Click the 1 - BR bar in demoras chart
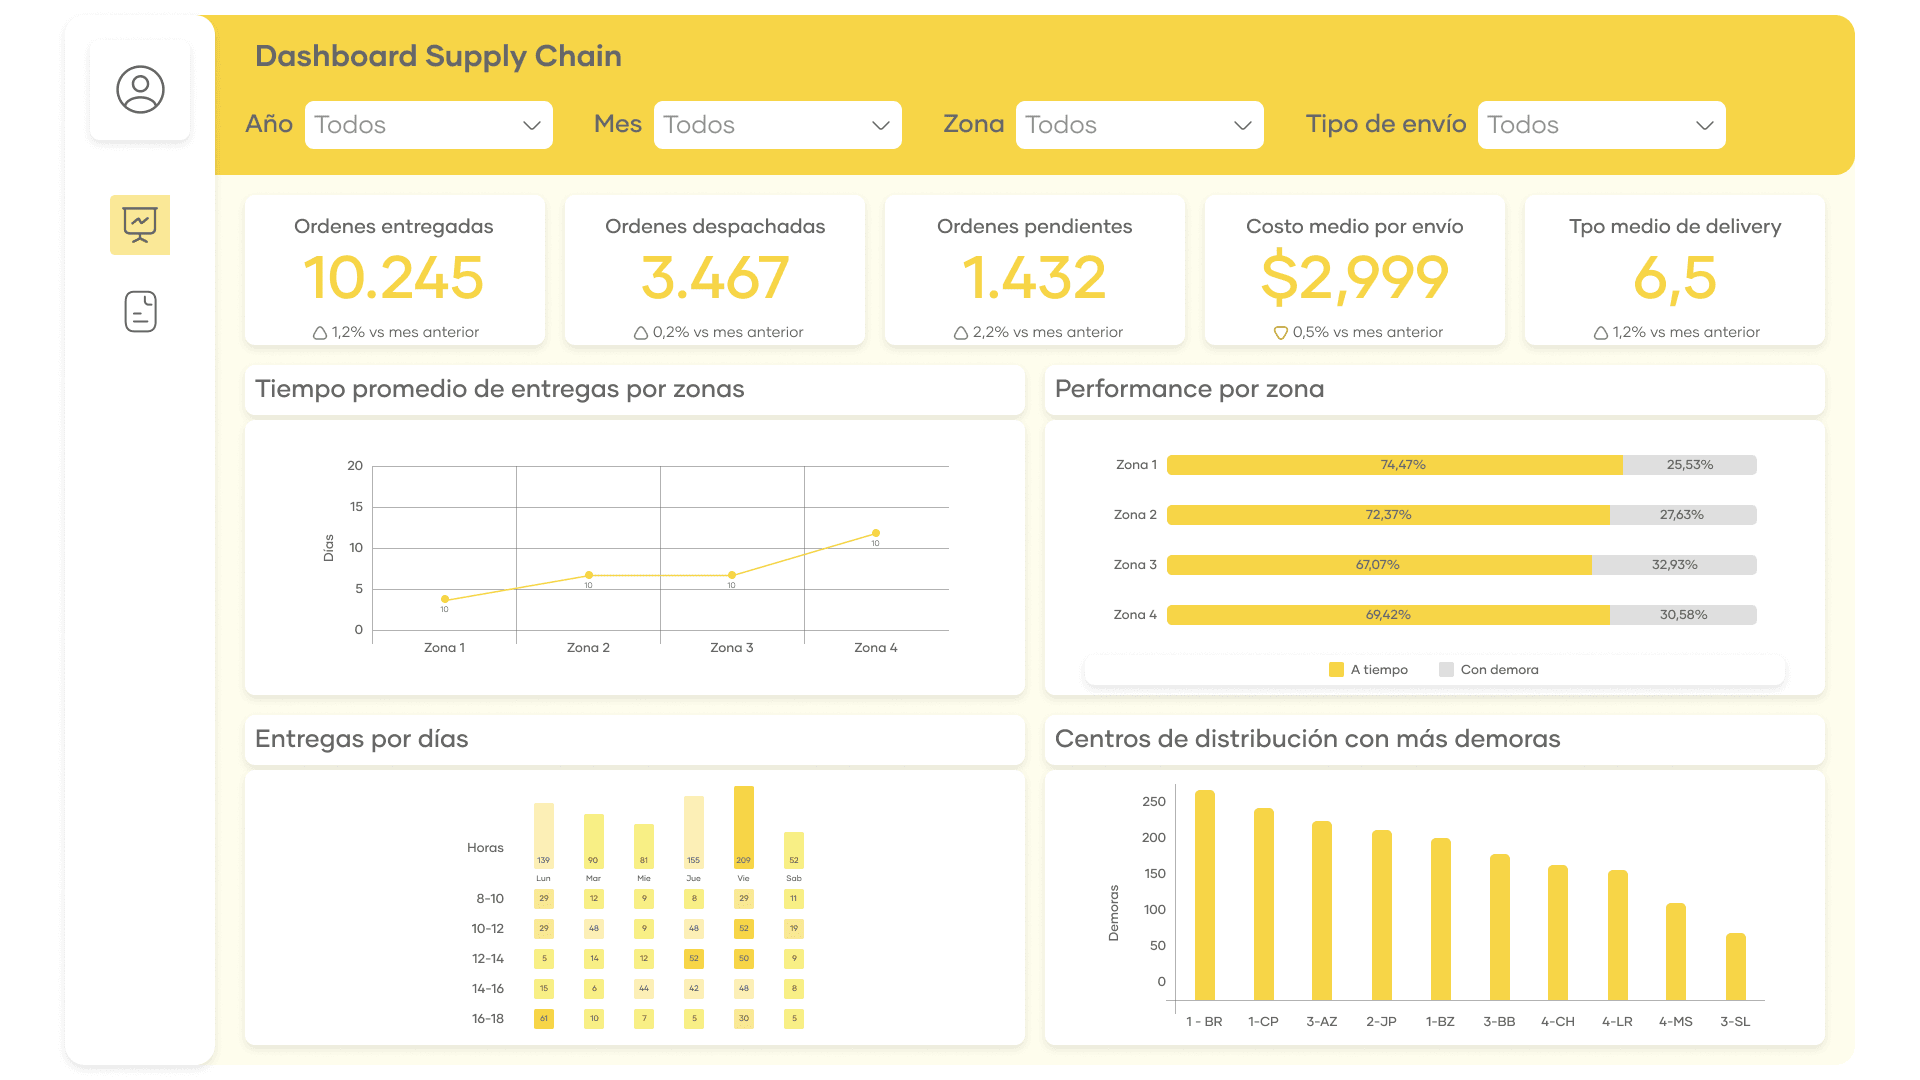The width and height of the screenshot is (1920, 1080). tap(1205, 895)
